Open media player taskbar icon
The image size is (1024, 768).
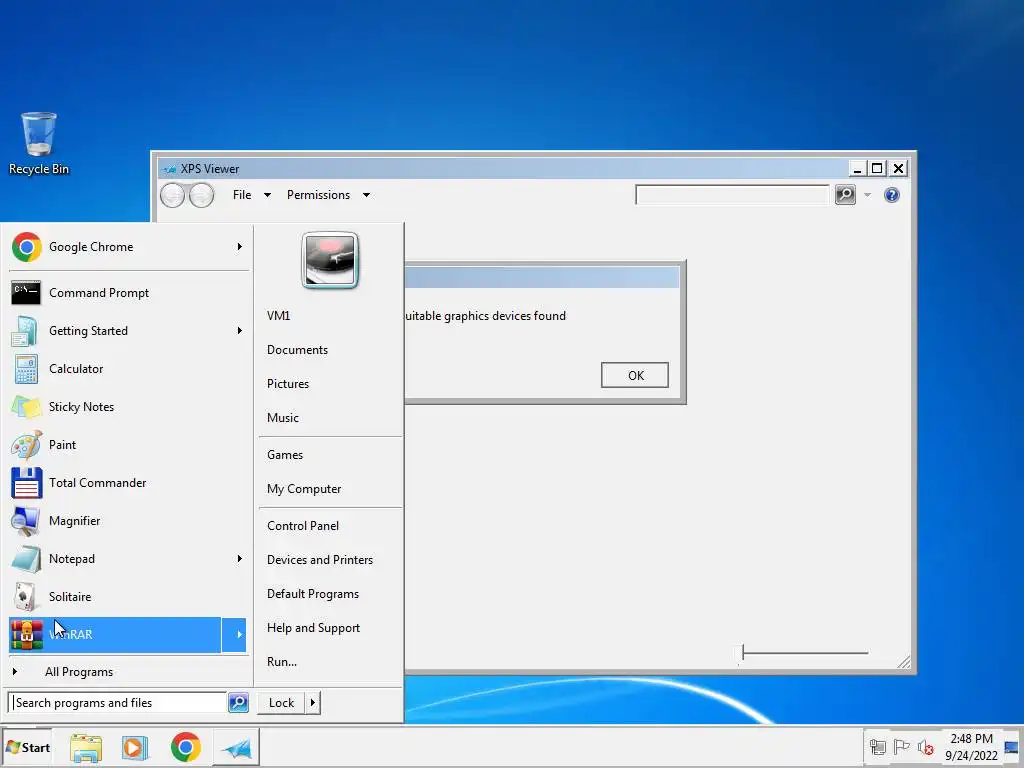point(135,748)
